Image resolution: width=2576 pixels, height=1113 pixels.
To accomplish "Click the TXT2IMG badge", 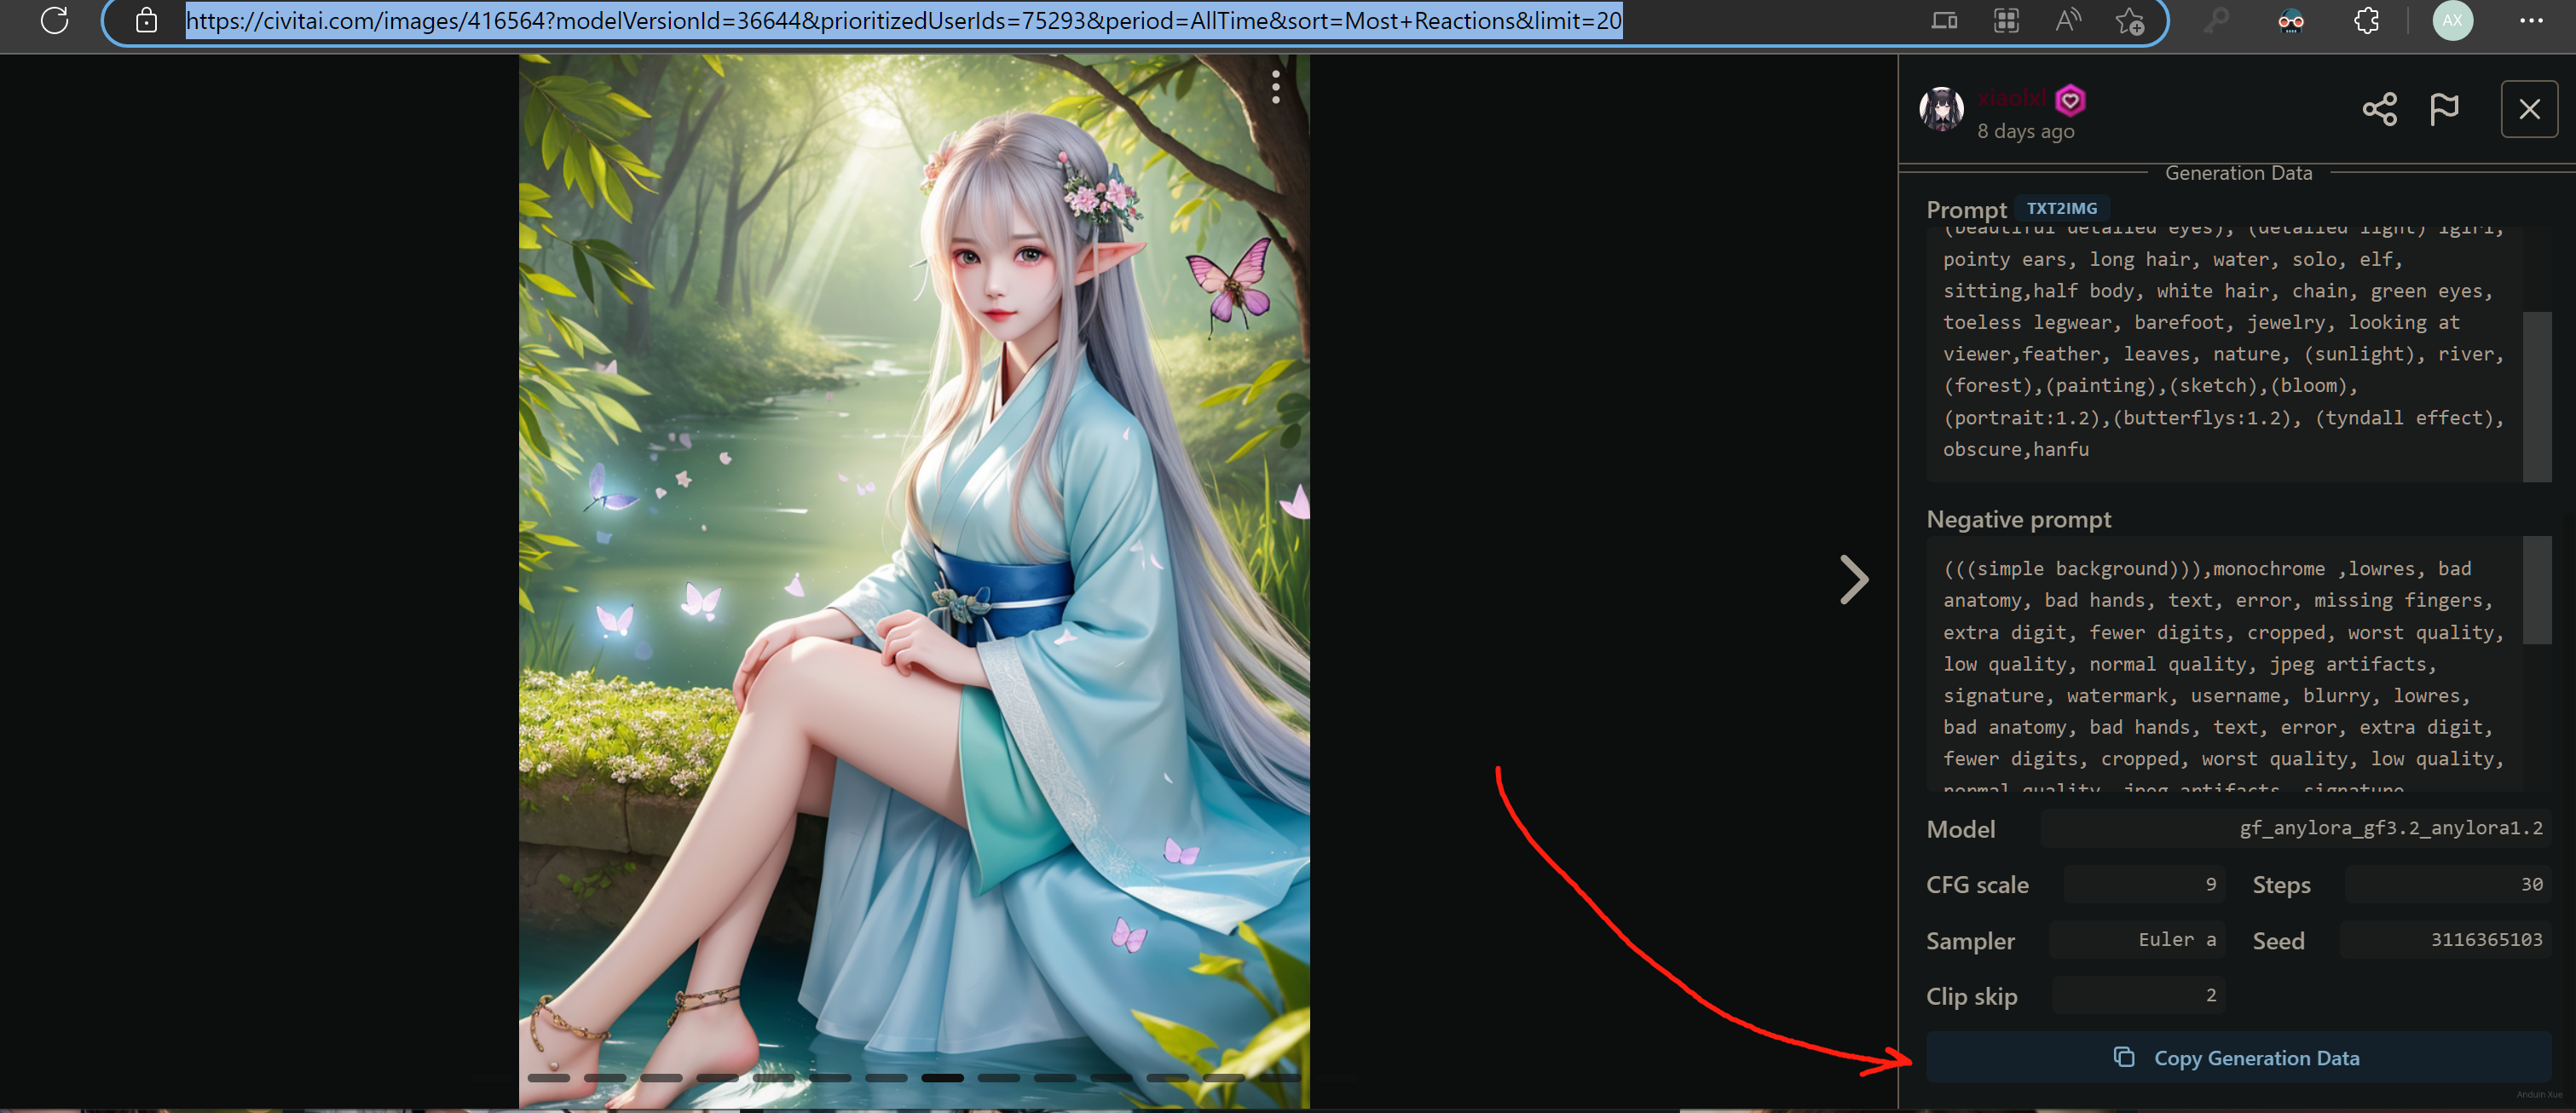I will (2061, 208).
